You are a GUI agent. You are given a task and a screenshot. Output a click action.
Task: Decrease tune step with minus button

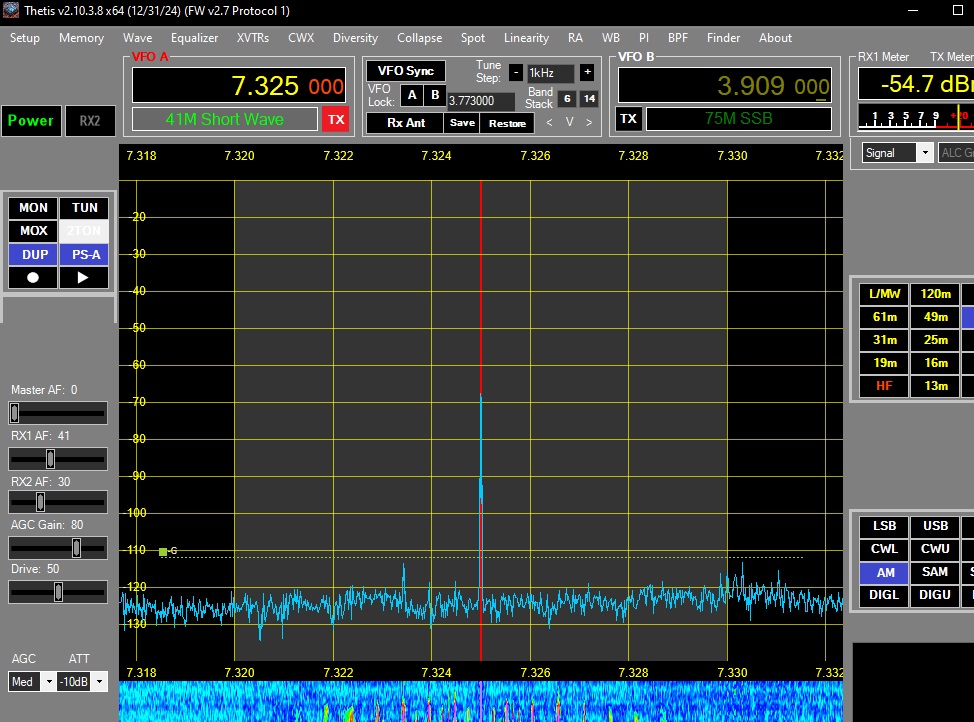pos(516,73)
